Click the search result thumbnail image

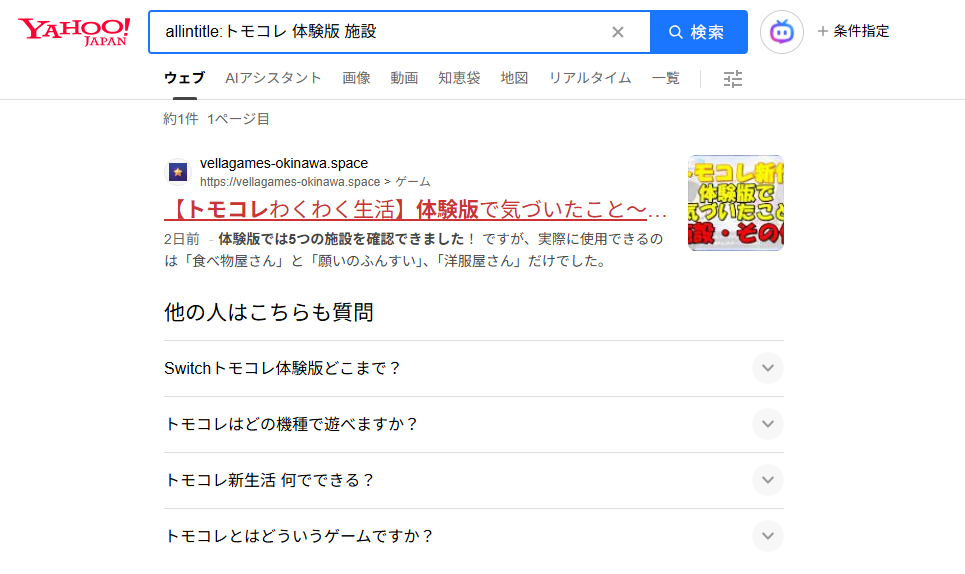point(735,203)
